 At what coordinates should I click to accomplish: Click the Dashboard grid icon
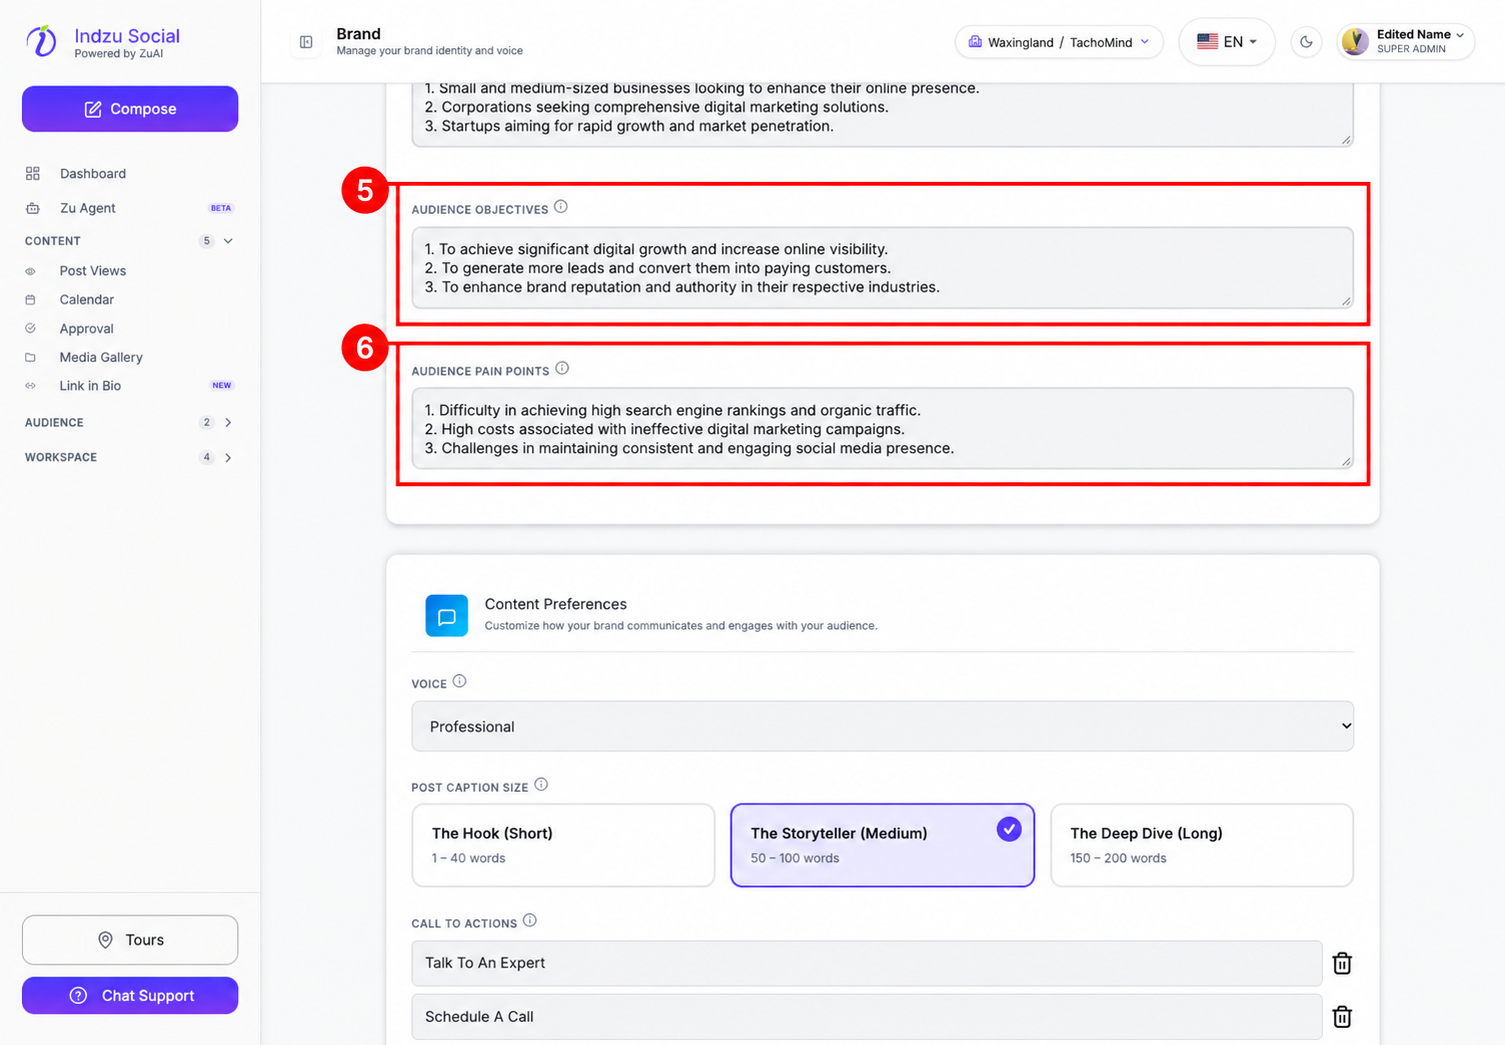(x=33, y=174)
